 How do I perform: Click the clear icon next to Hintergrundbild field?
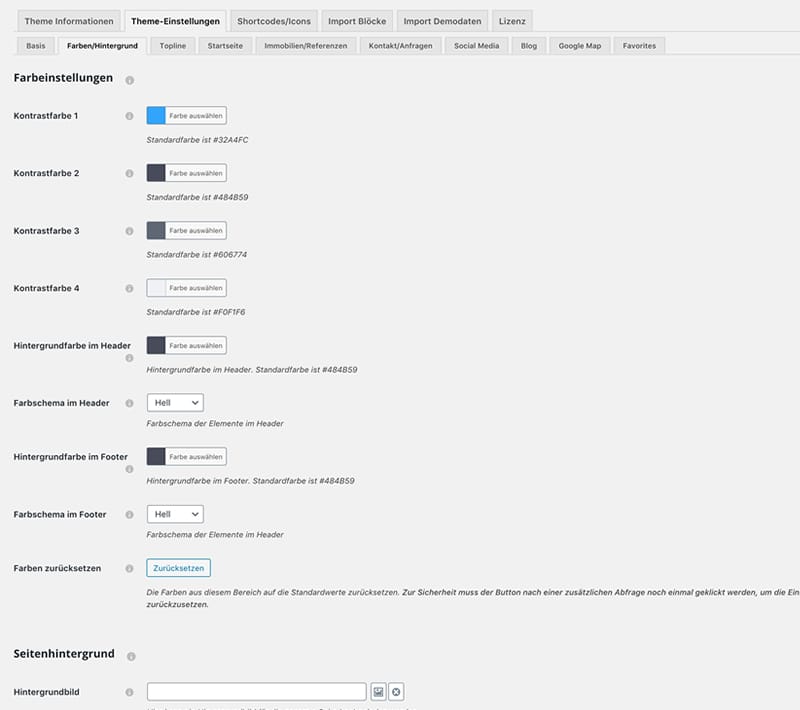click(396, 692)
